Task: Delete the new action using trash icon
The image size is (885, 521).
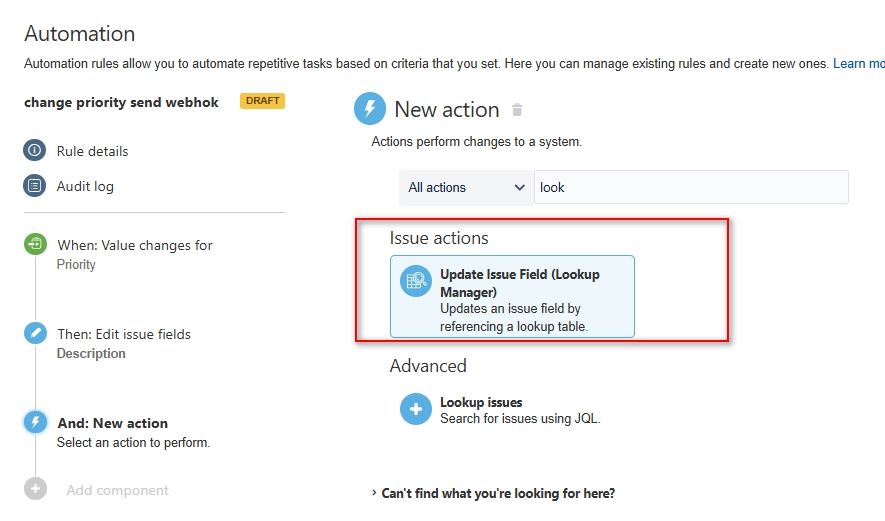Action: click(516, 110)
